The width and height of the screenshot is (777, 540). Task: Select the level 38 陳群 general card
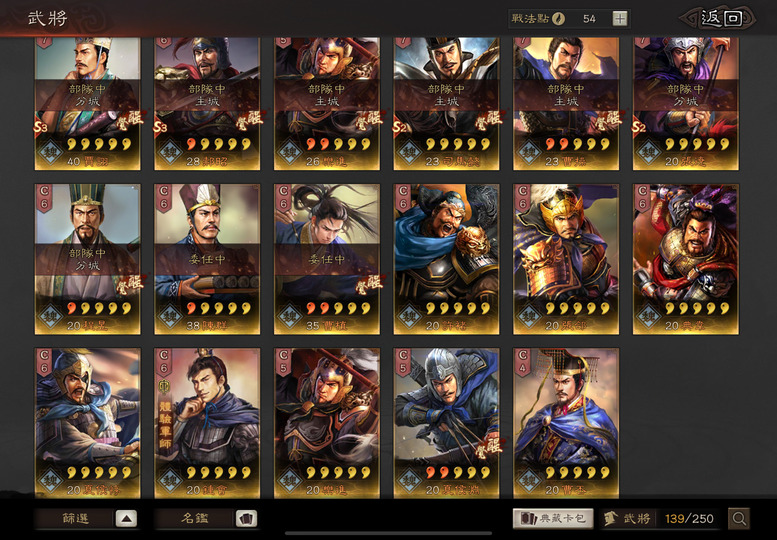(207, 259)
